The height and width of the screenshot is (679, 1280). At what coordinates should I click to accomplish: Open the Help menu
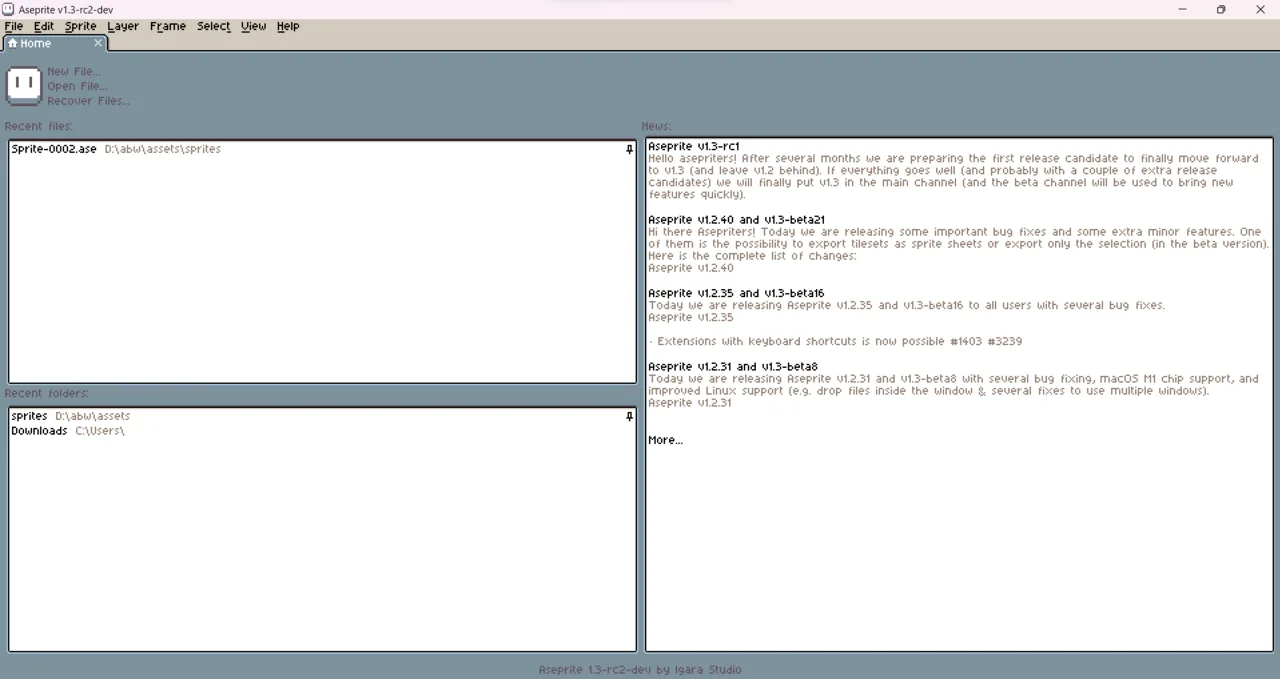[x=288, y=26]
